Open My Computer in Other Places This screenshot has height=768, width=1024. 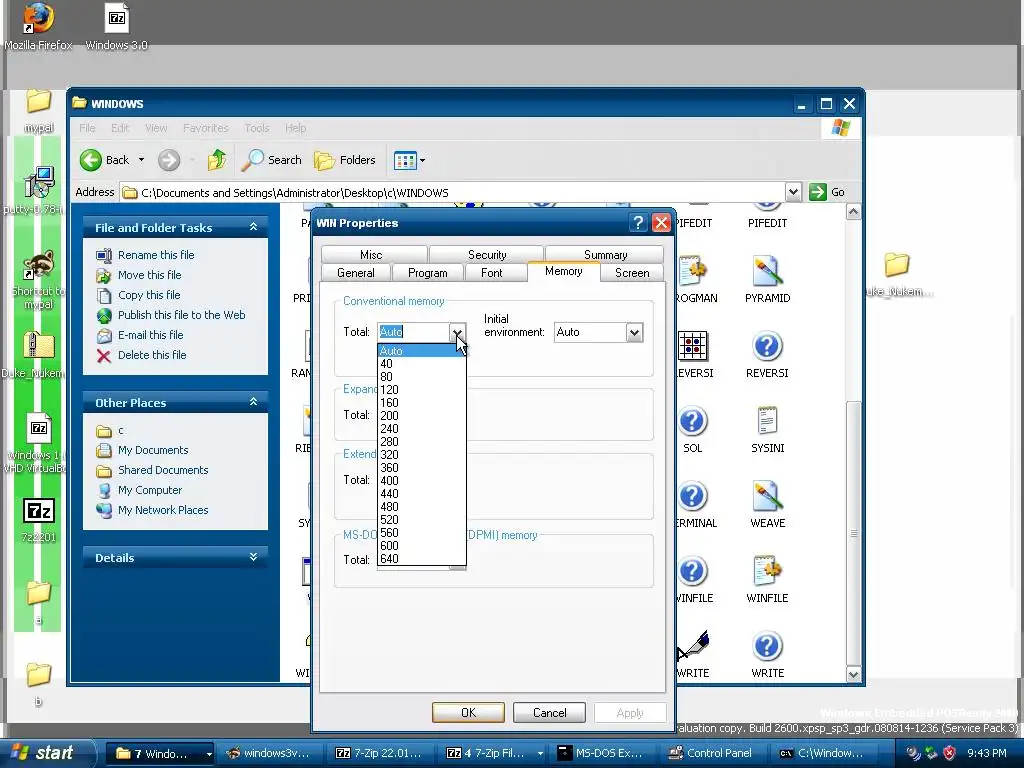[x=150, y=490]
